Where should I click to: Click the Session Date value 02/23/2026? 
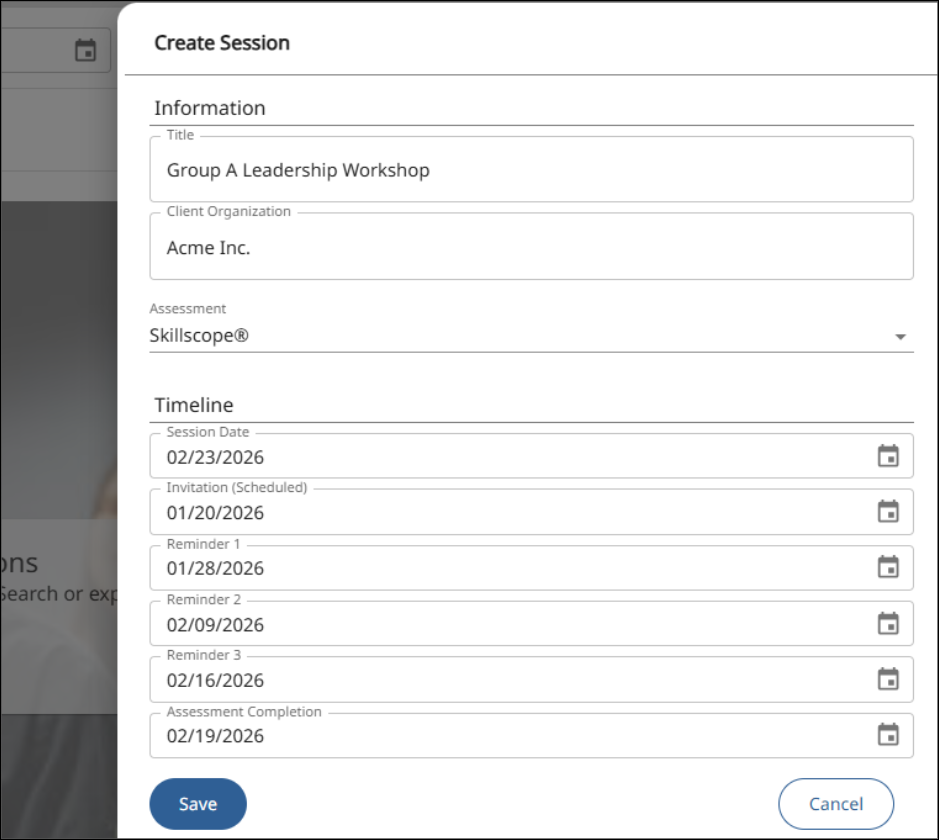(x=215, y=457)
